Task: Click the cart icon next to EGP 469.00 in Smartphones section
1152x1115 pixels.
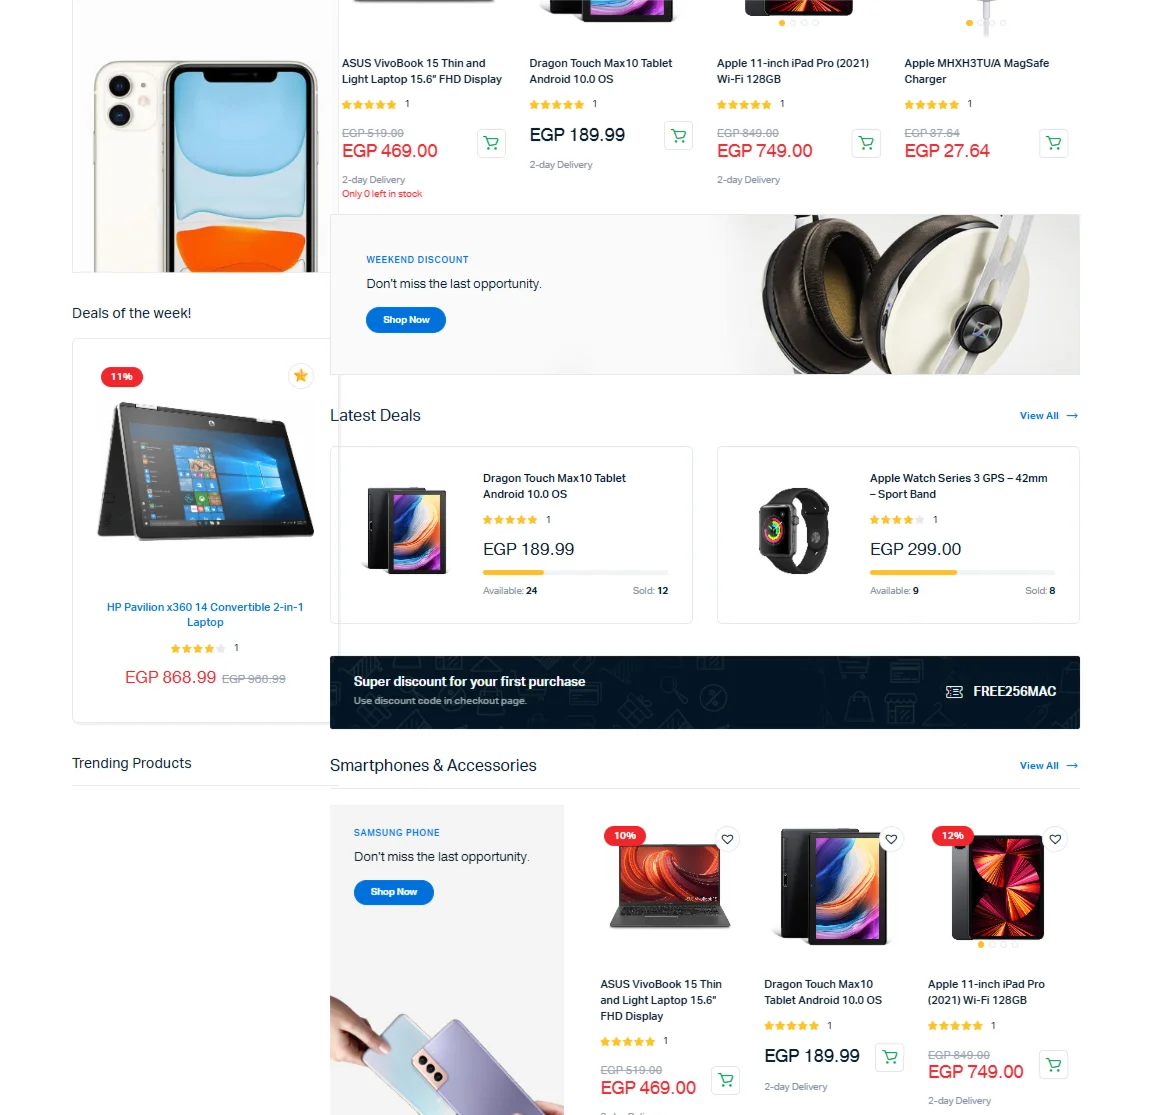Action: click(726, 1080)
